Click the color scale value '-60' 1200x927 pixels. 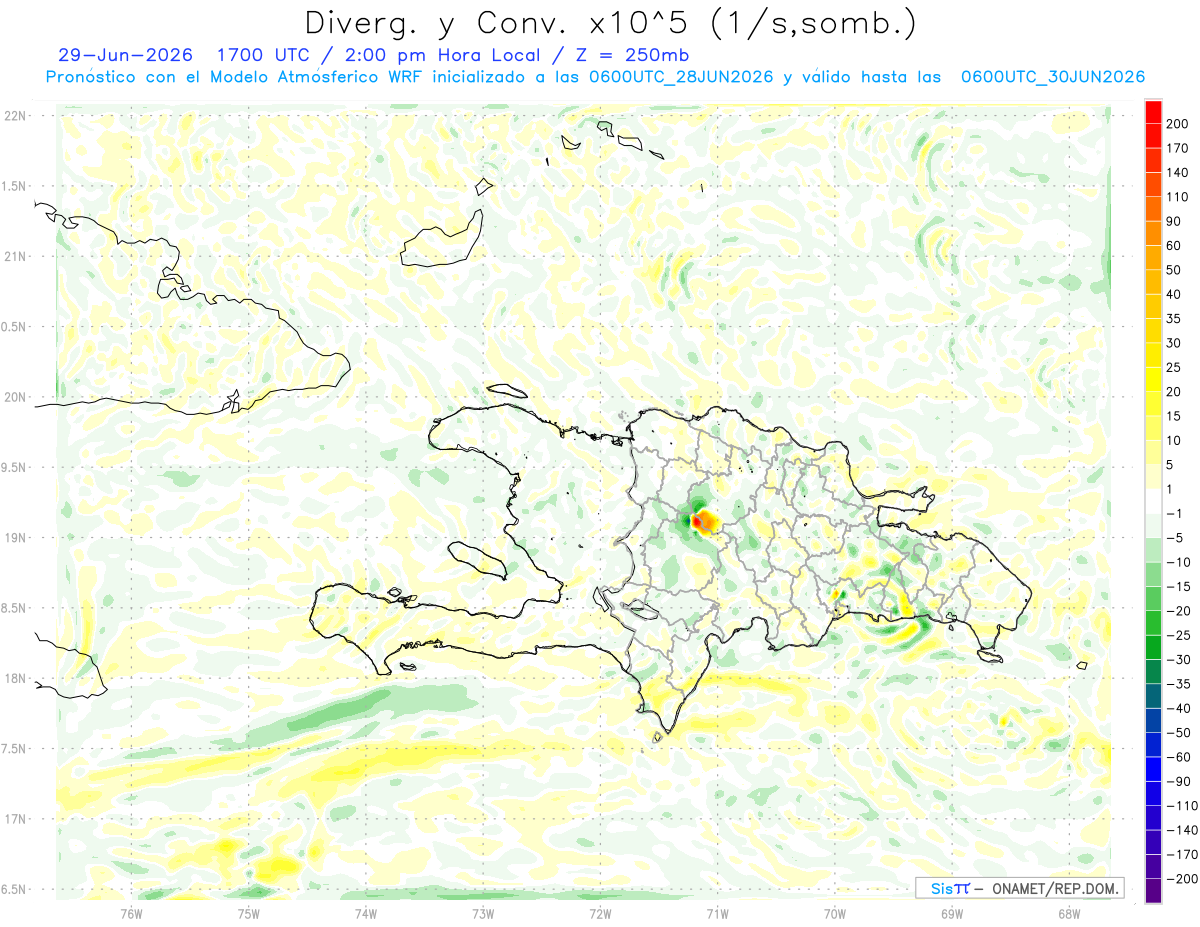[x=1179, y=757]
